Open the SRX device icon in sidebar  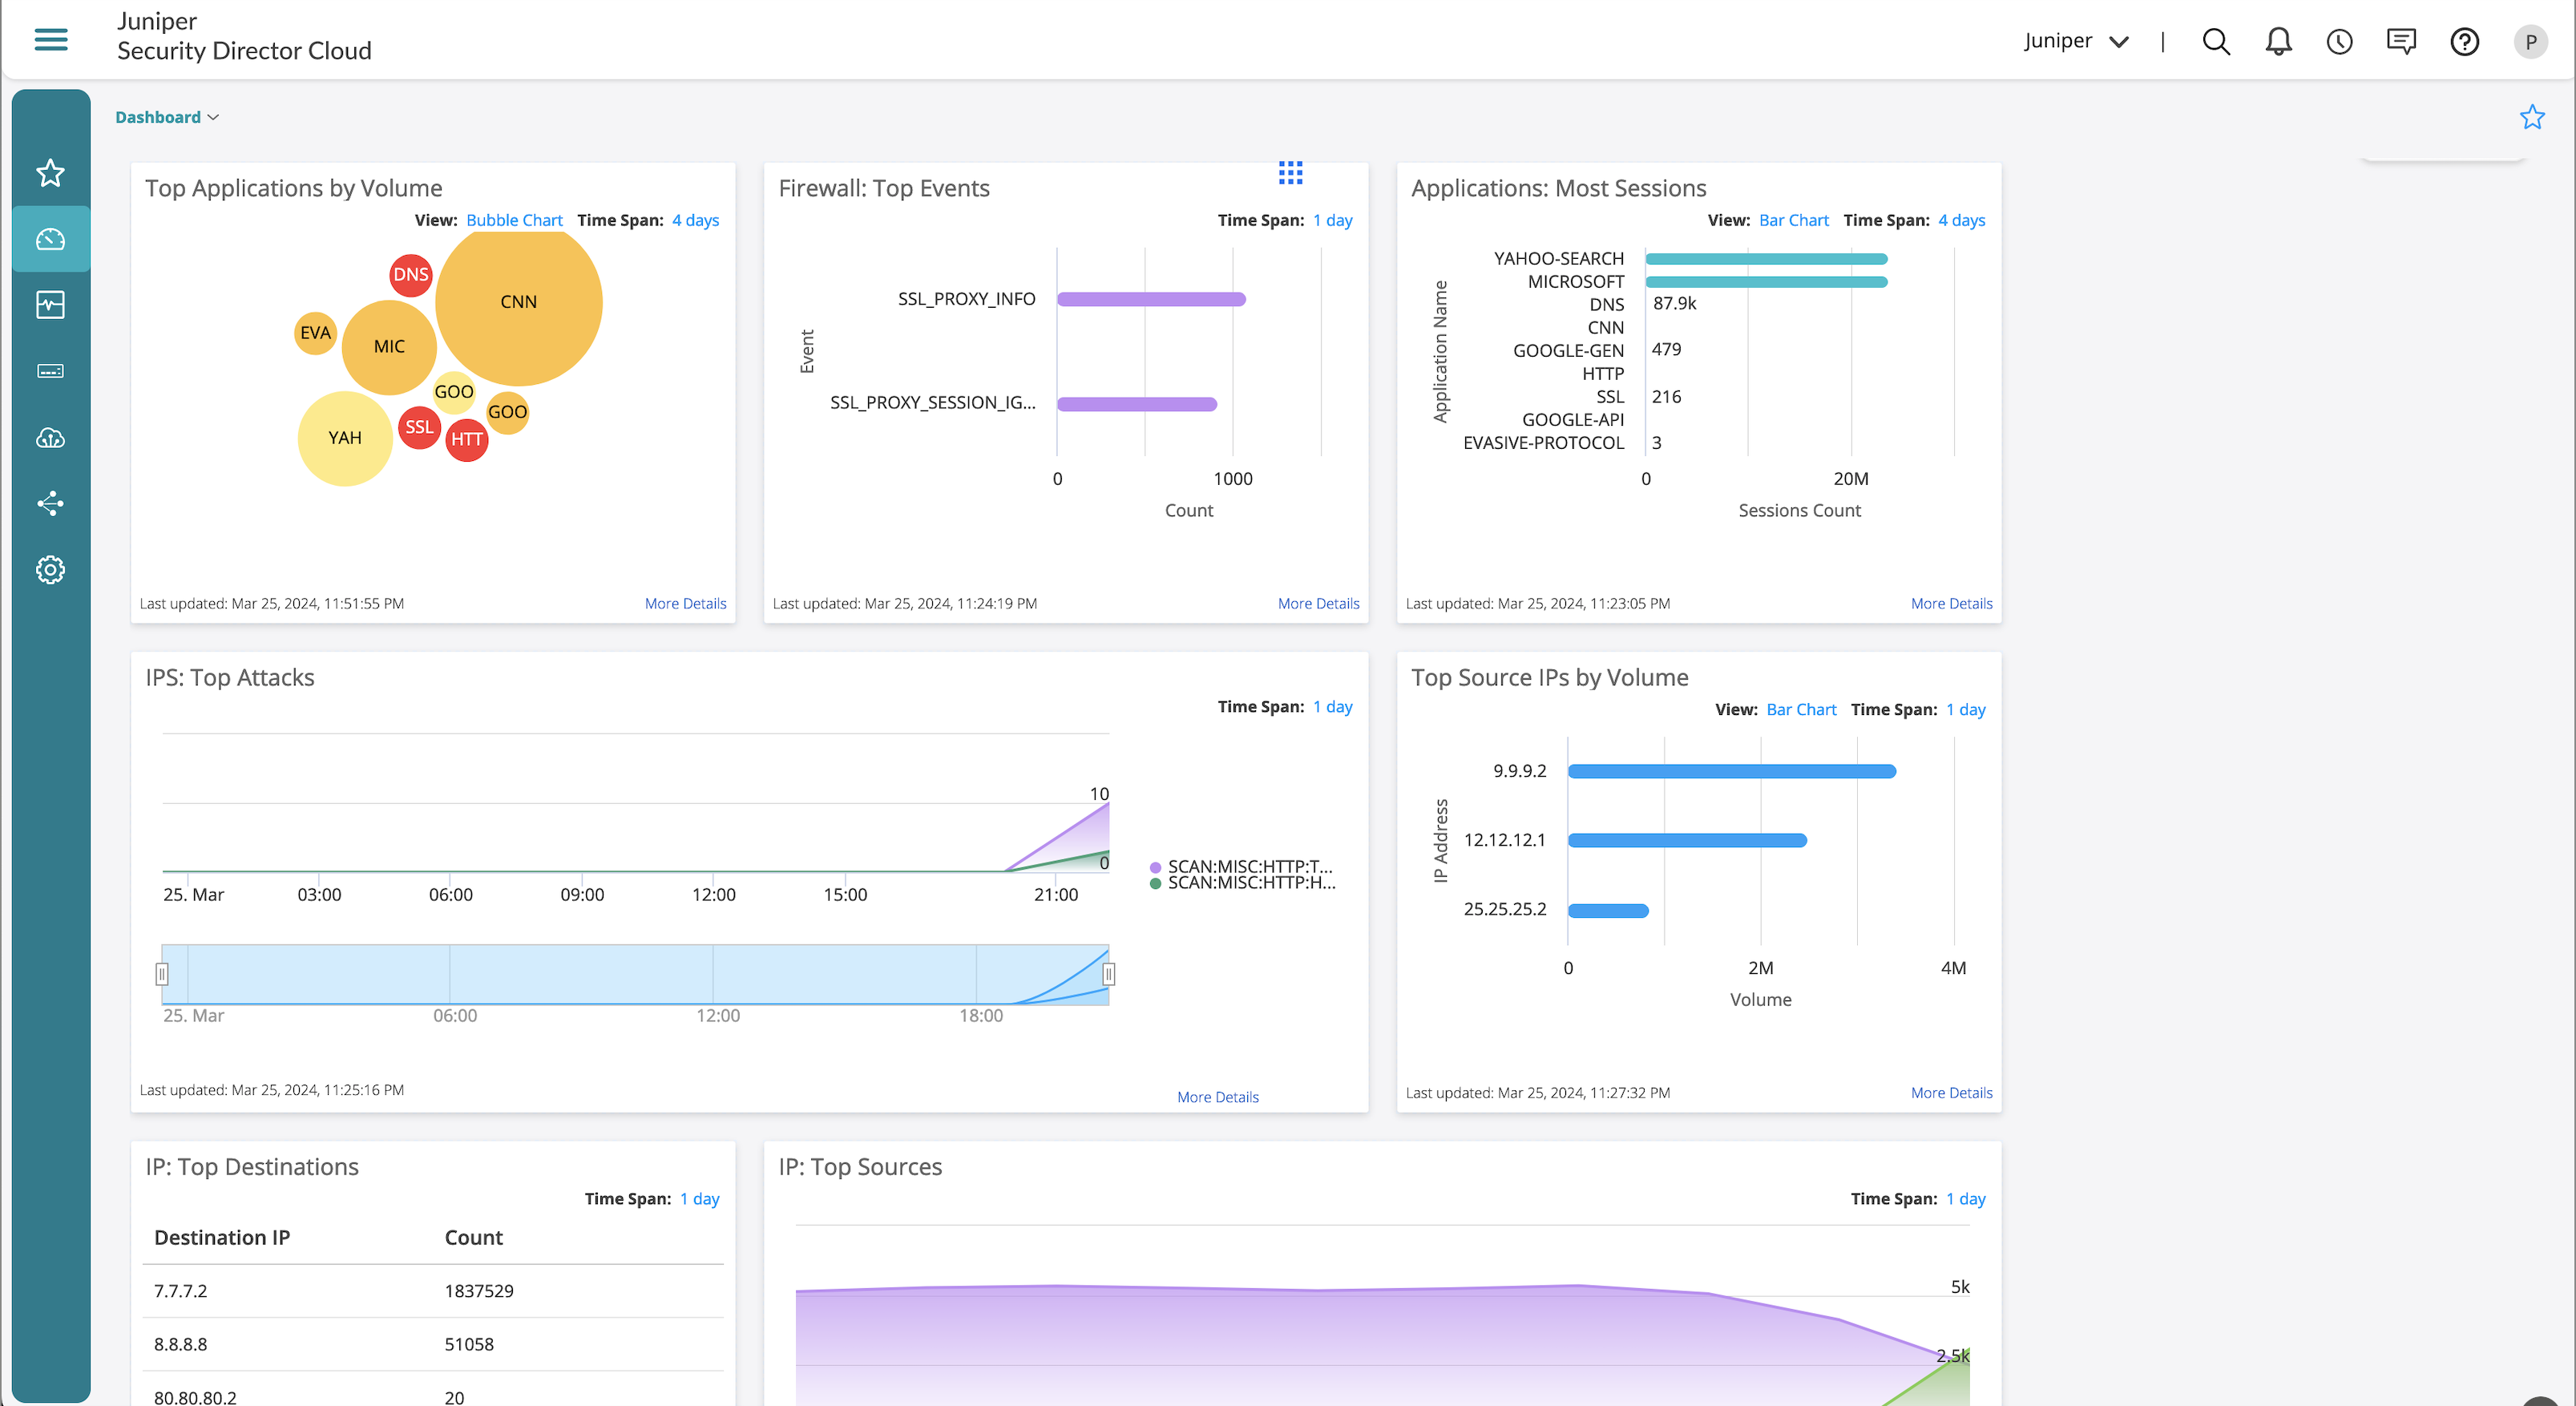[50, 371]
